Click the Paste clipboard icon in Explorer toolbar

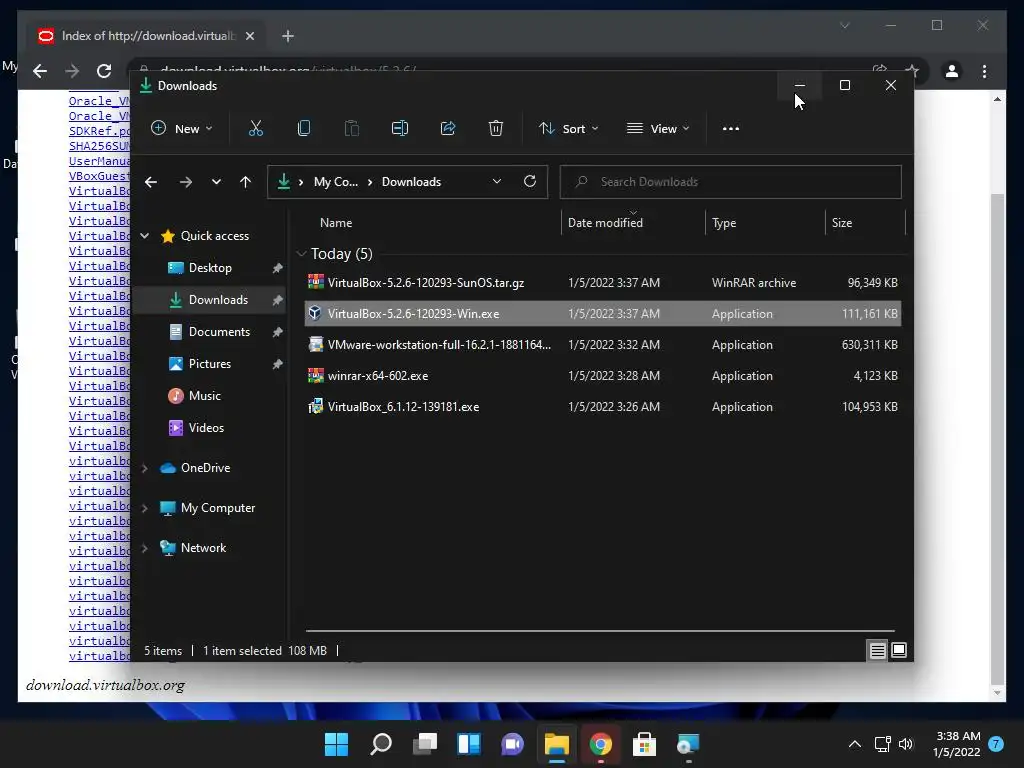351,129
